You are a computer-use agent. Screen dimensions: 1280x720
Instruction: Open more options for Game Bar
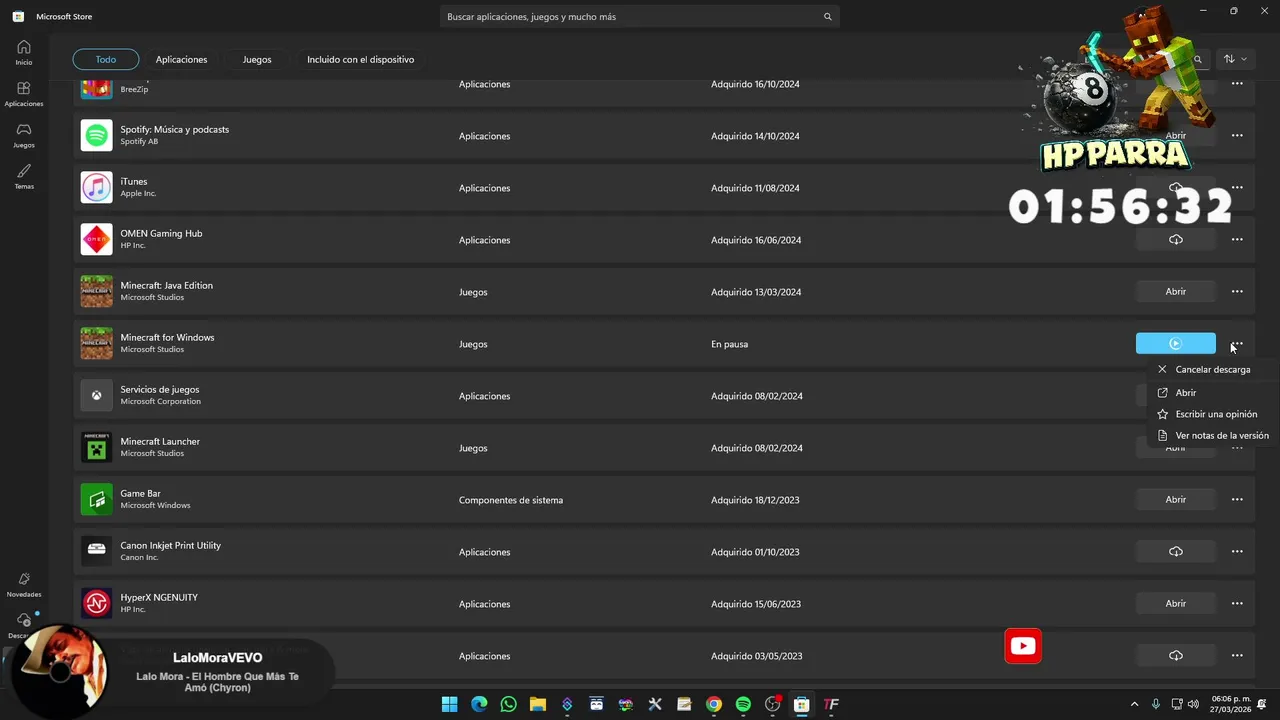click(1237, 500)
